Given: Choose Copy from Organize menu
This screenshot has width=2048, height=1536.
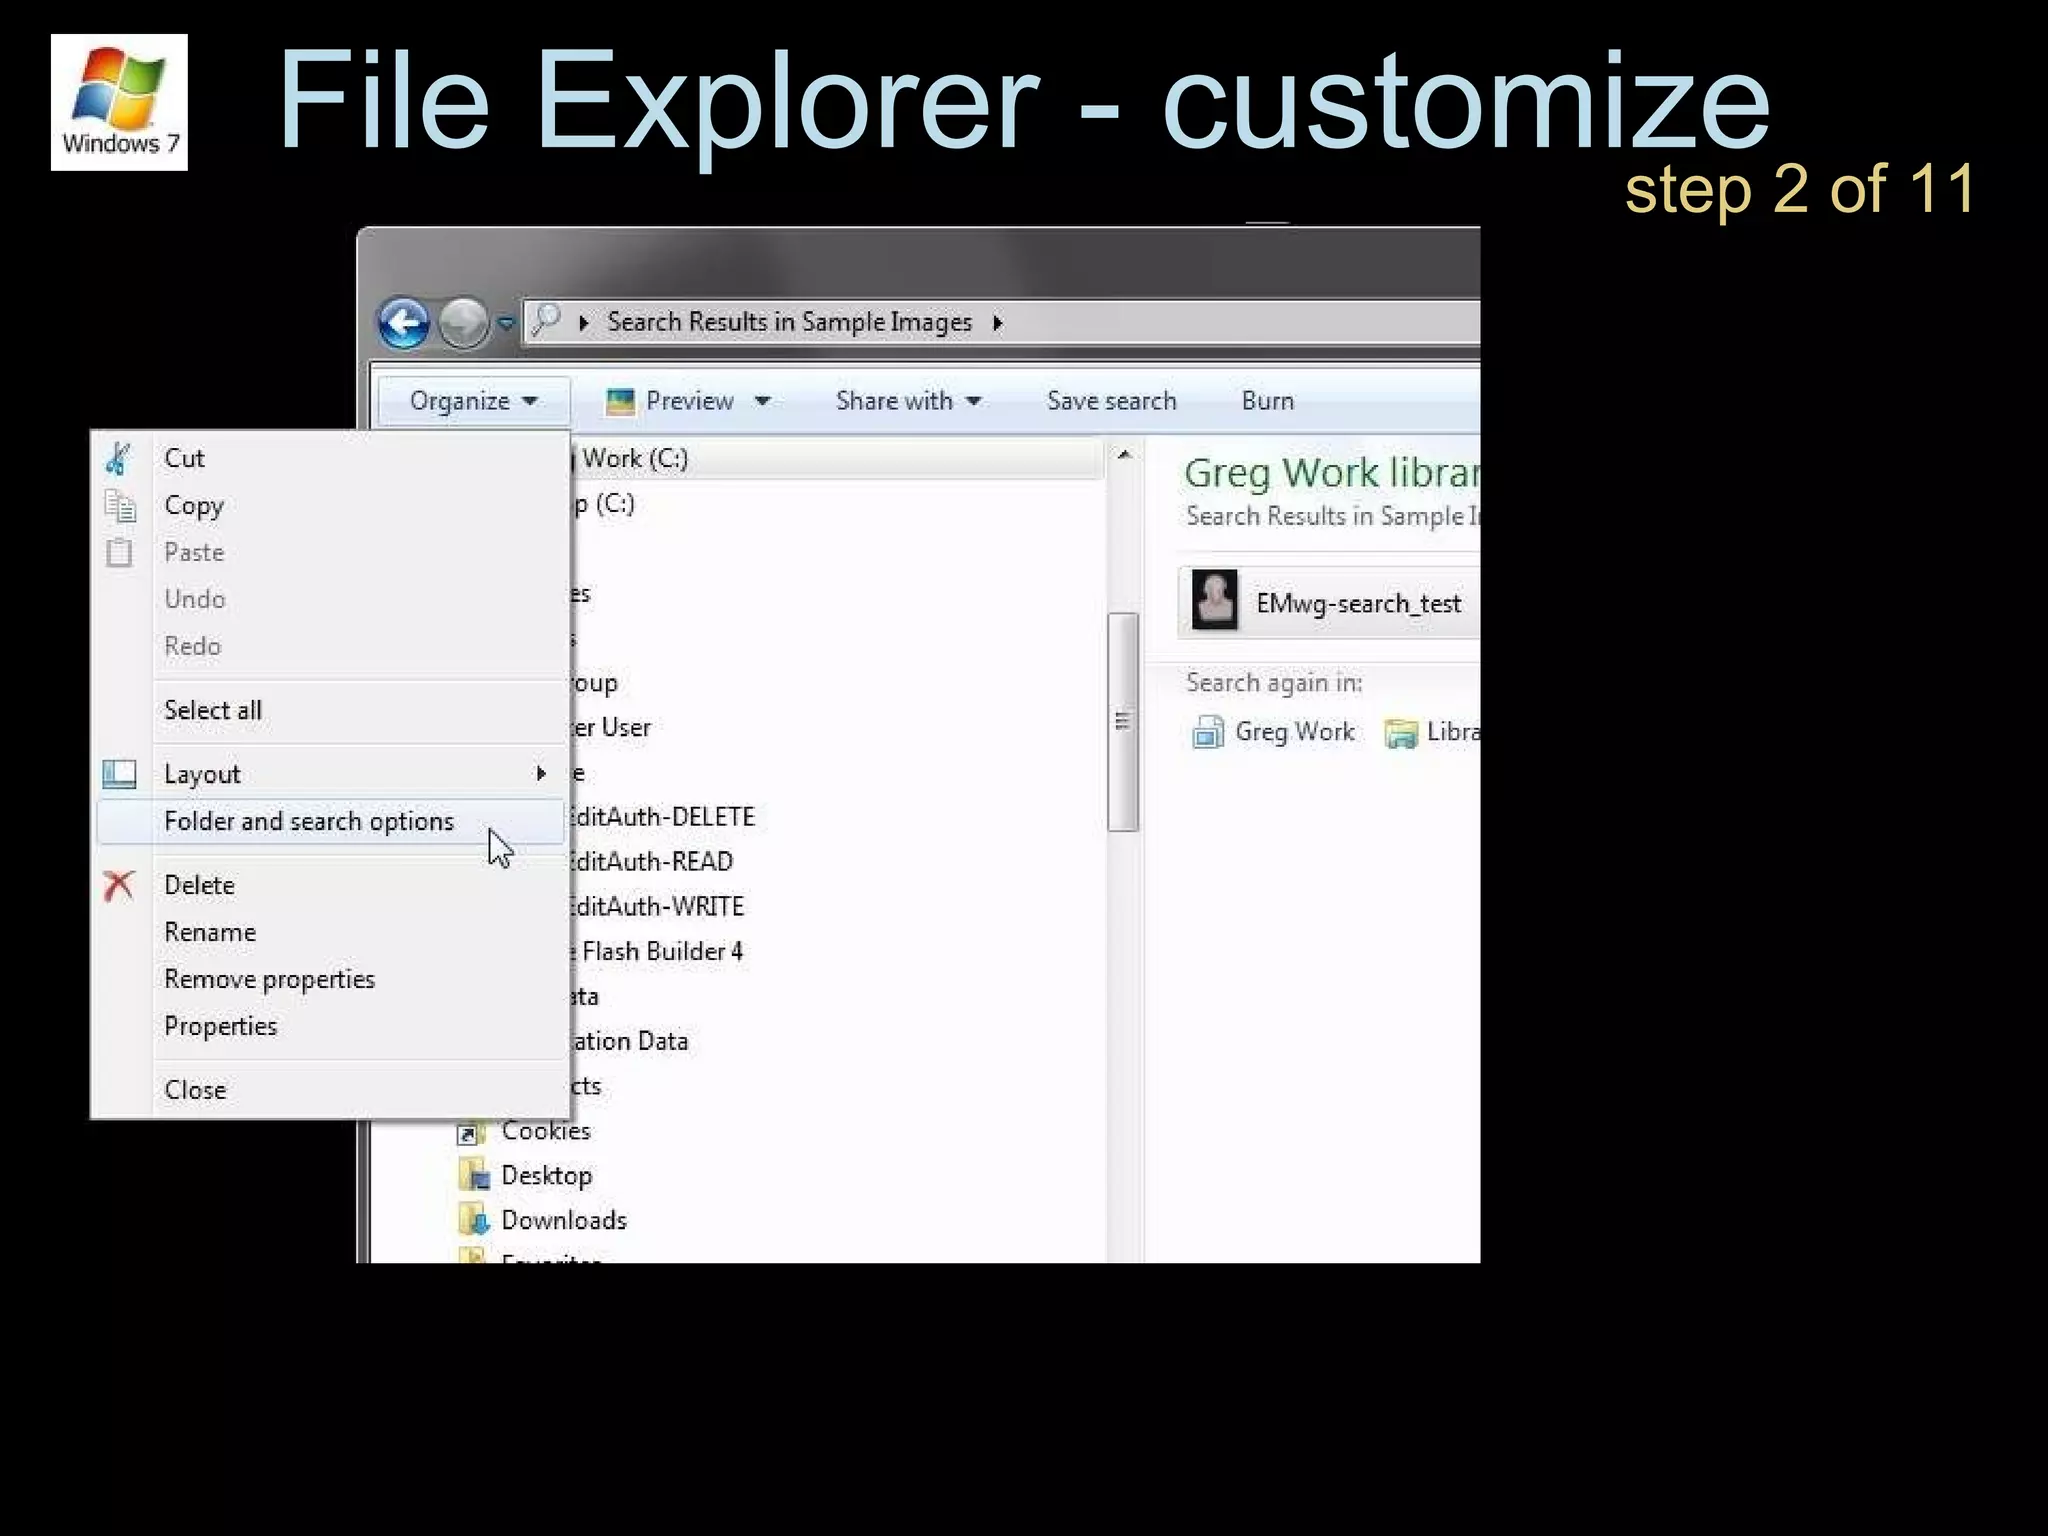Looking at the screenshot, I should coord(330,505).
